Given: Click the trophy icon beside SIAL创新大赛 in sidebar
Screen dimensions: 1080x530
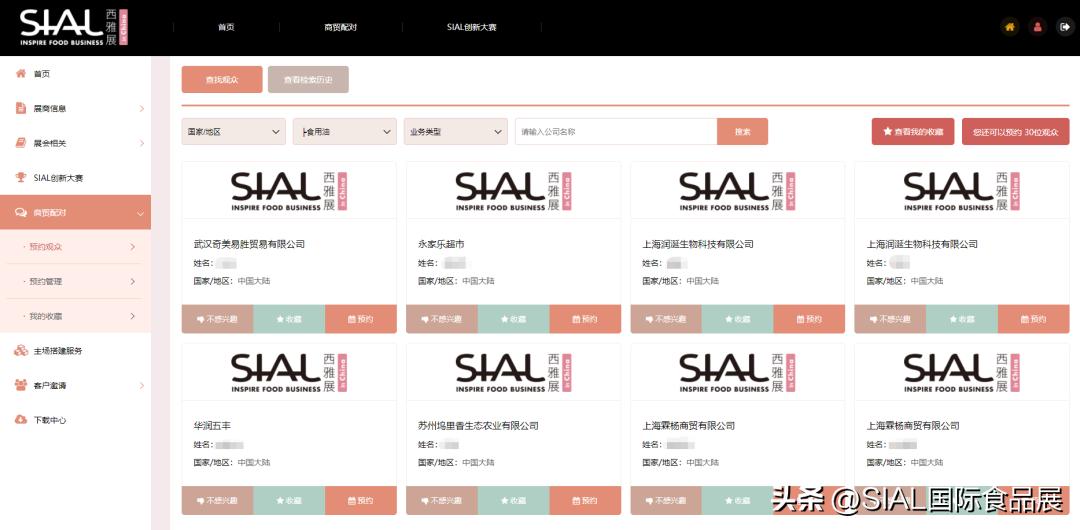Looking at the screenshot, I should pos(21,178).
